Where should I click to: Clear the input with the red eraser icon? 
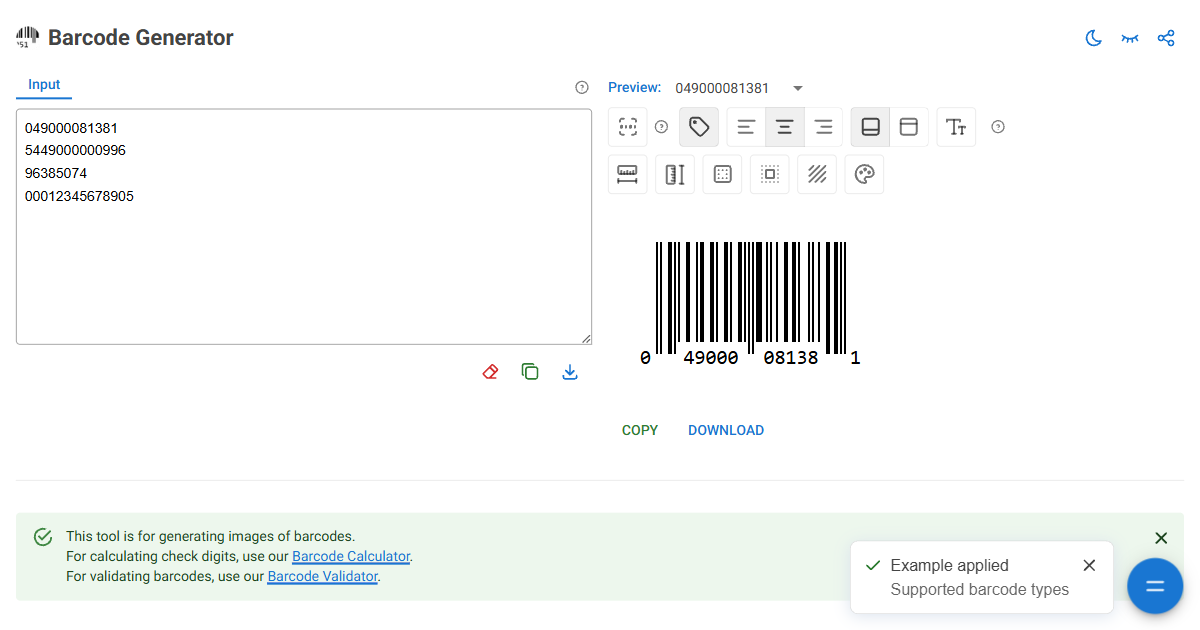(x=490, y=371)
